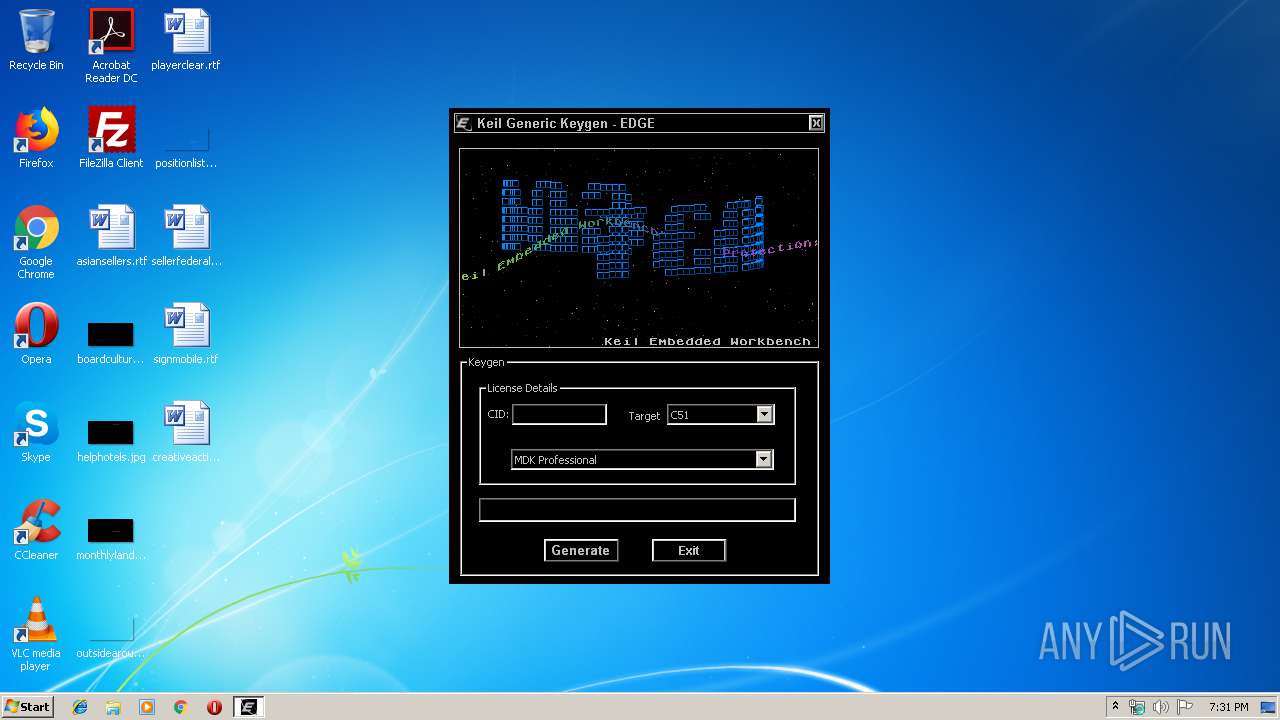Screen dimensions: 1280x720
Task: Close the Keil Generic Keygen window
Action: point(816,123)
